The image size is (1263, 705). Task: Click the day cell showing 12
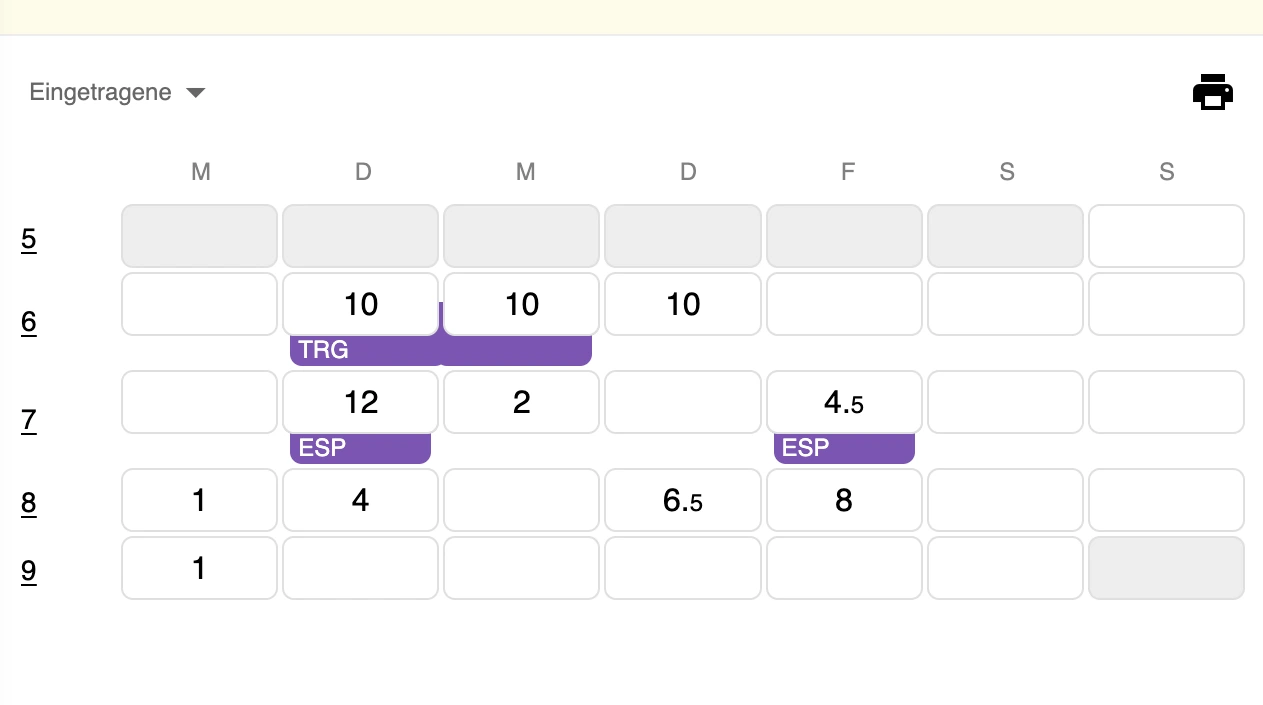click(361, 402)
